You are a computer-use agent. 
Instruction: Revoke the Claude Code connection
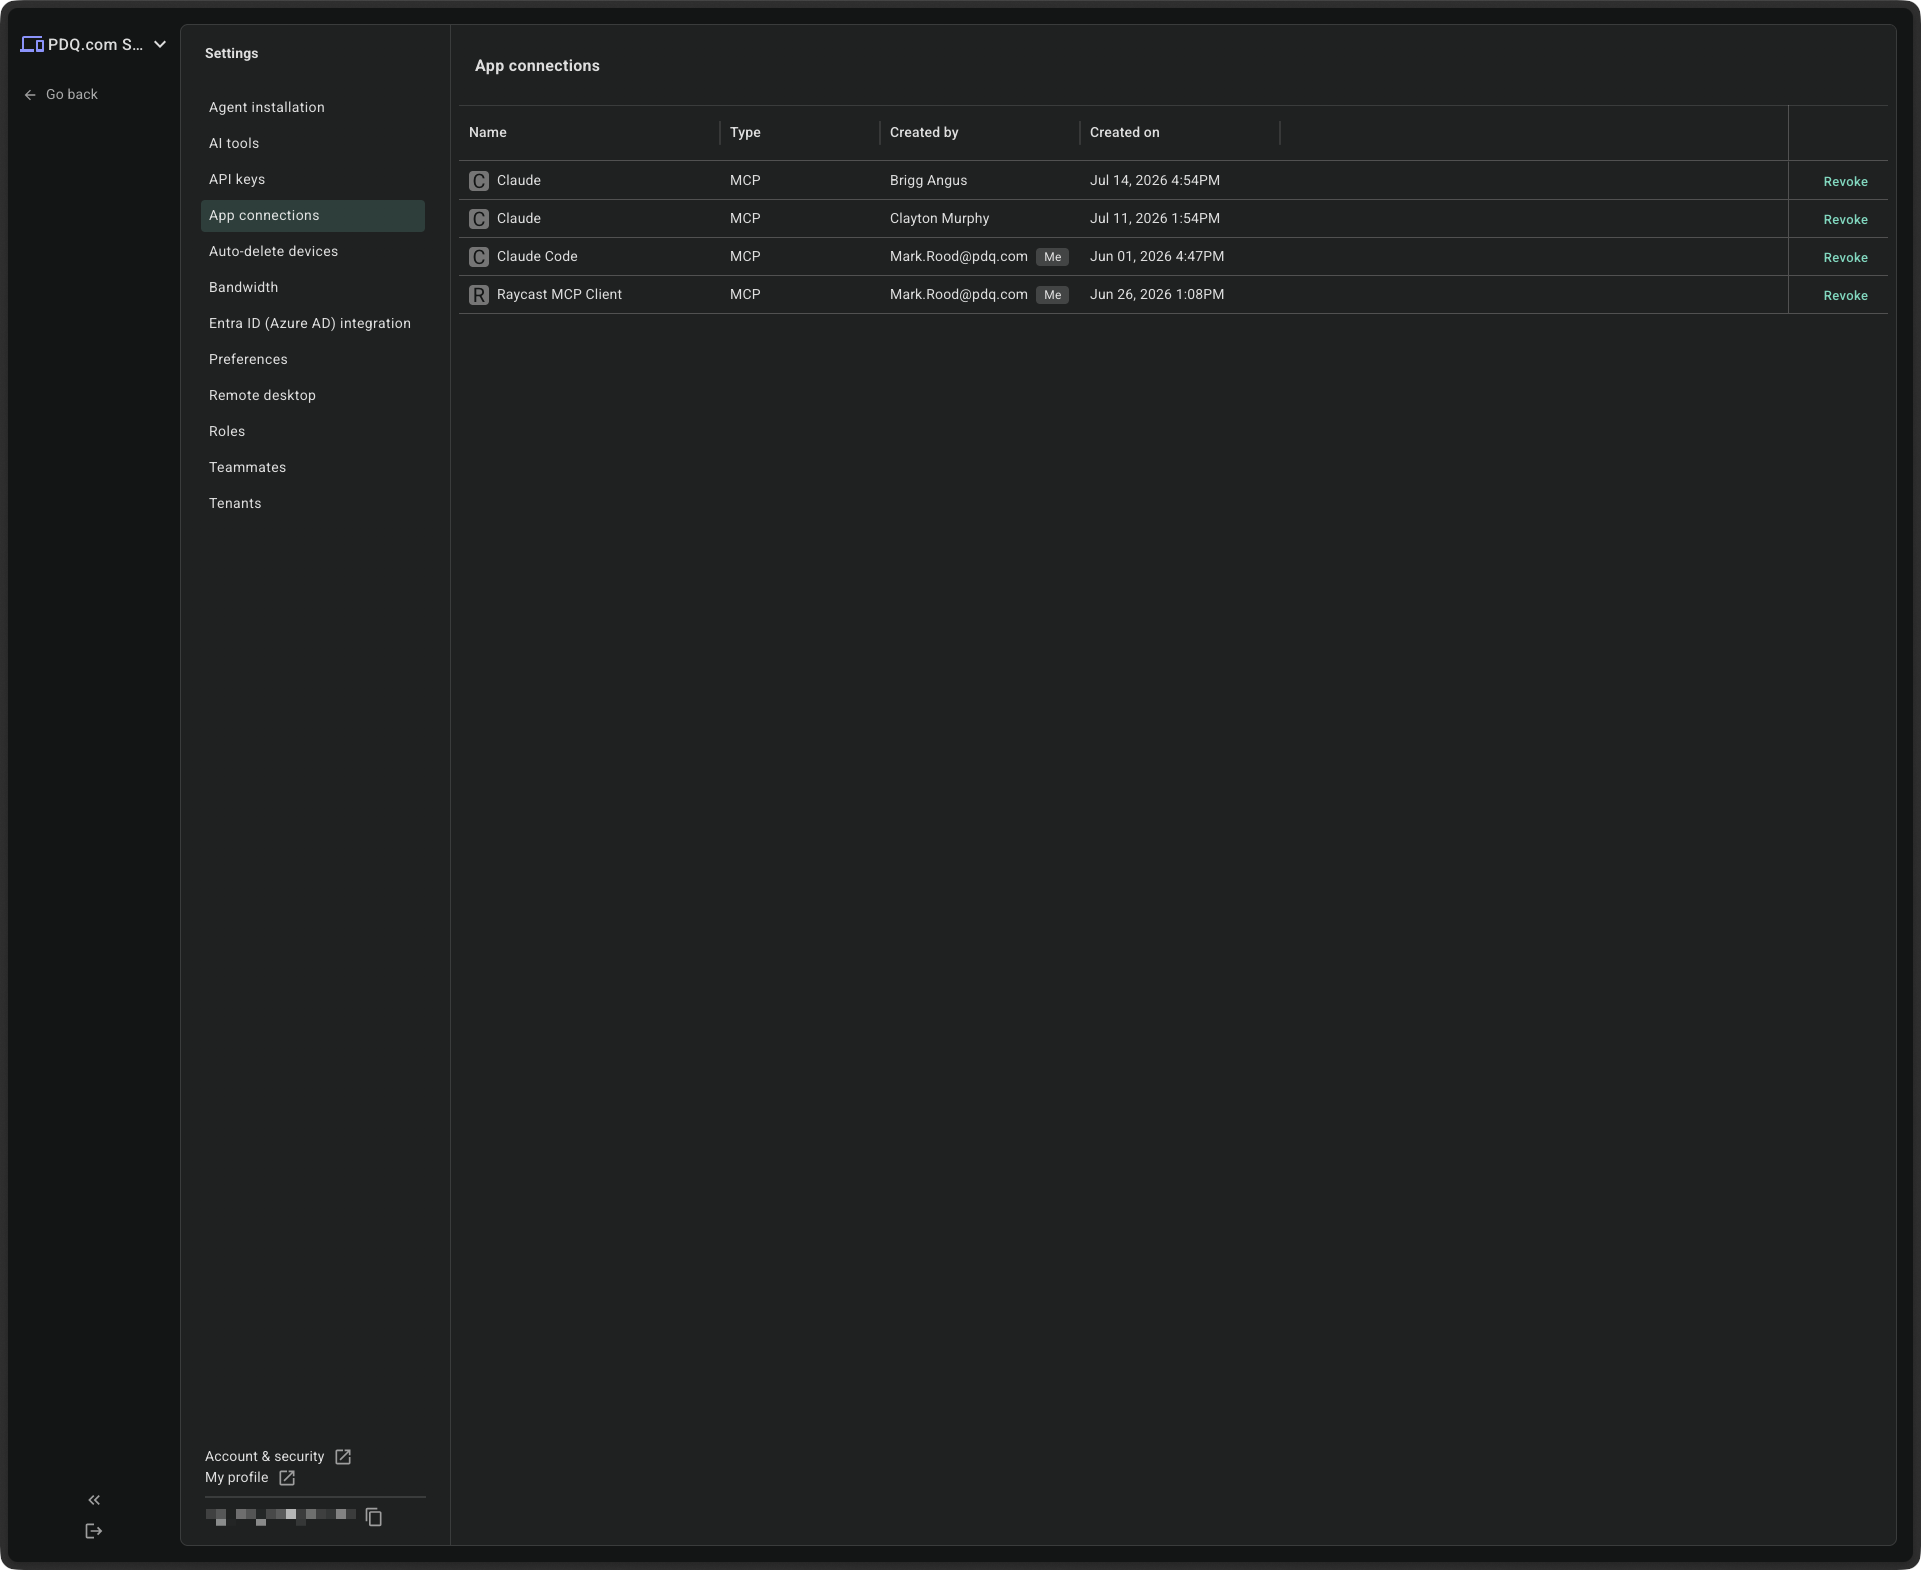click(1845, 258)
